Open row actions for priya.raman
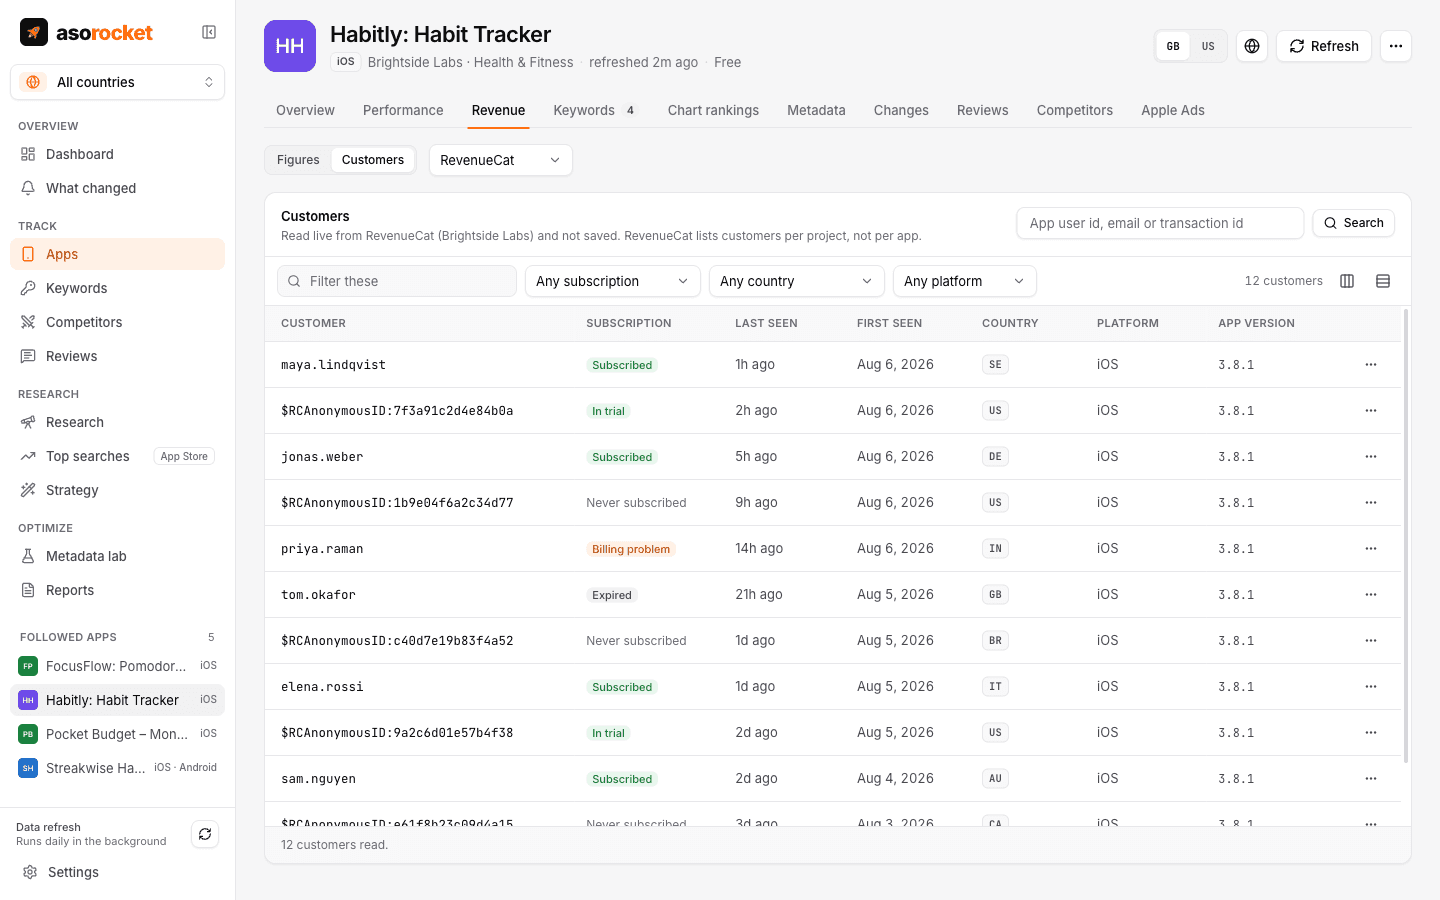The width and height of the screenshot is (1440, 900). click(x=1371, y=549)
